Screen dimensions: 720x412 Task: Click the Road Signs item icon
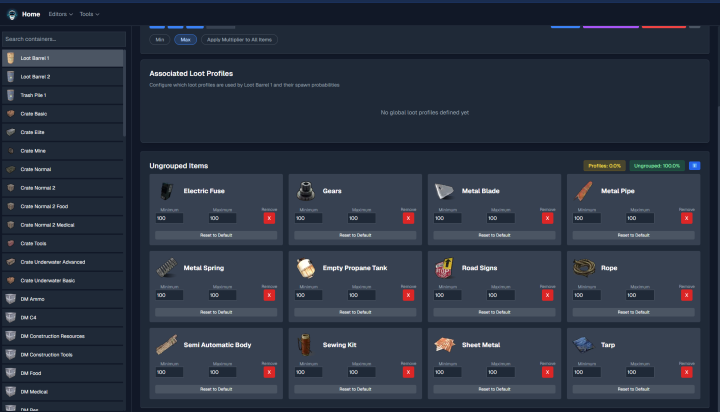444,268
